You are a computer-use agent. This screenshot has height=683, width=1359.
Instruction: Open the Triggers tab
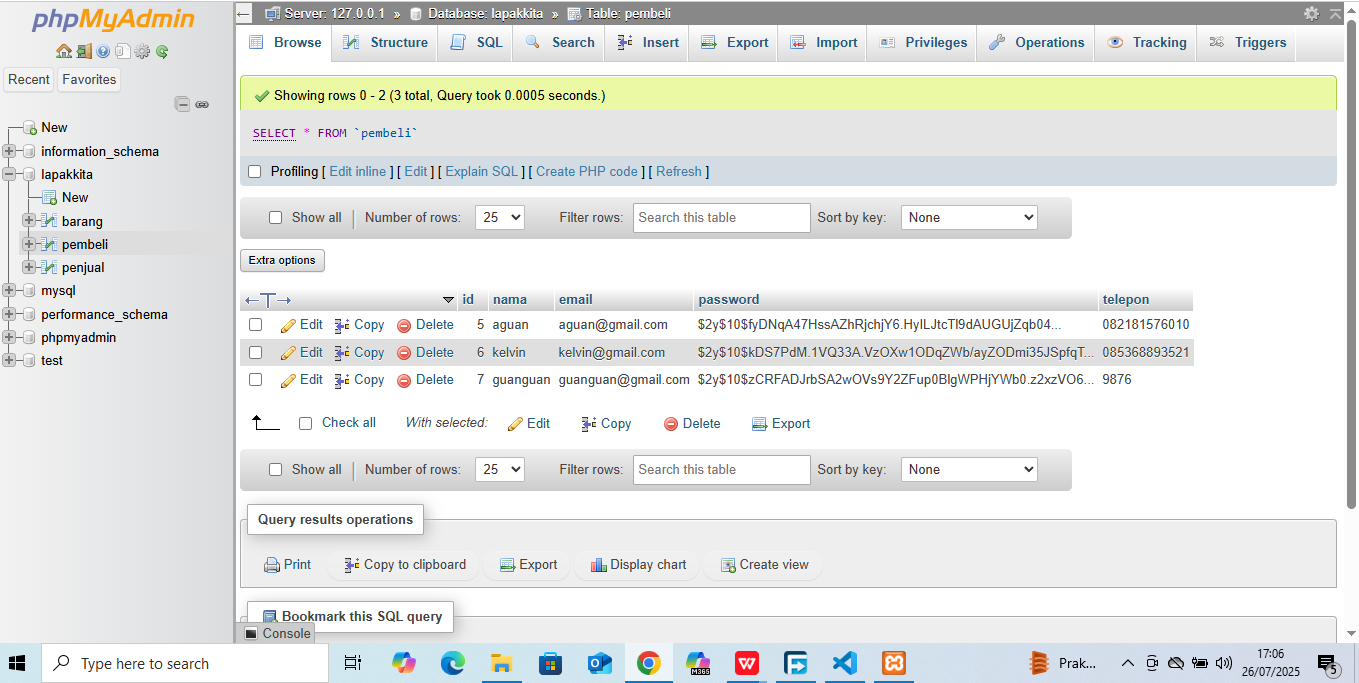1247,42
